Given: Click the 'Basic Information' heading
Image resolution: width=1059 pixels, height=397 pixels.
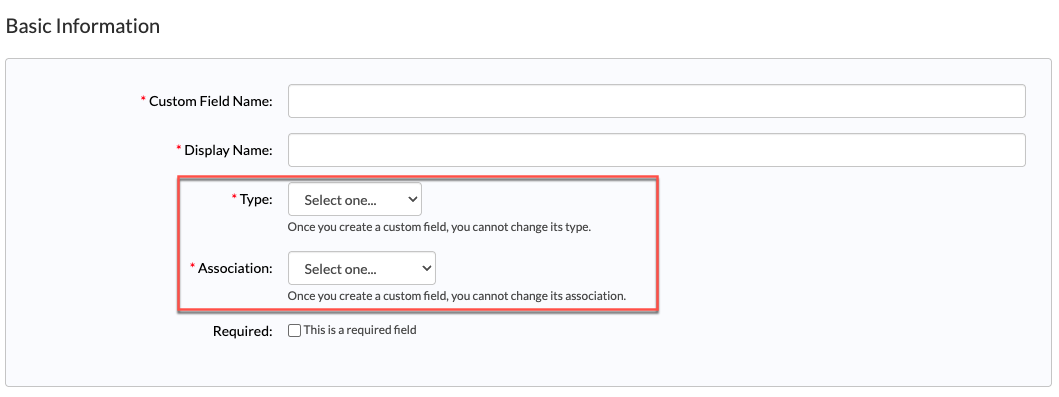Looking at the screenshot, I should click(x=82, y=26).
